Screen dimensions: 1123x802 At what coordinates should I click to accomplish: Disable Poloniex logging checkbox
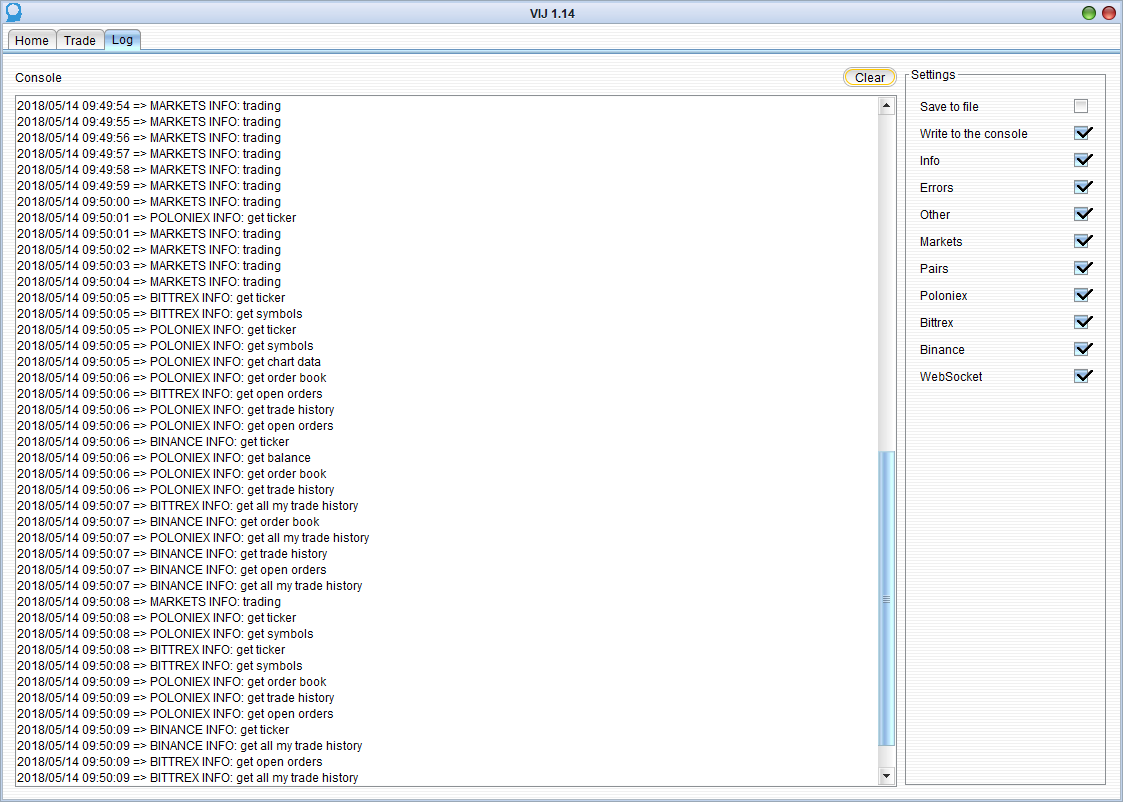[x=1081, y=296]
